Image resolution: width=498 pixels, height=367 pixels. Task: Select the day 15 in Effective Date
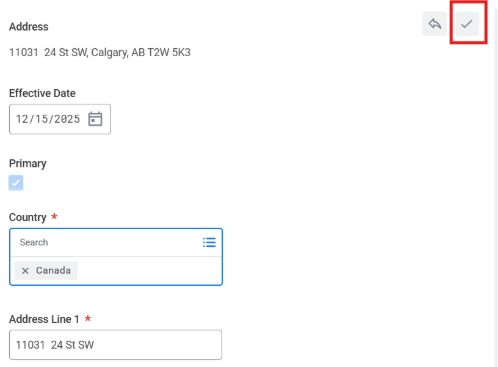(x=42, y=119)
